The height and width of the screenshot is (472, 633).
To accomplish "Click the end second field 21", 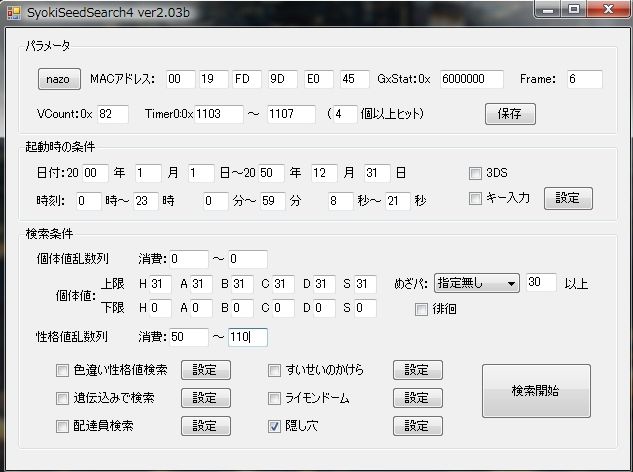I will pos(398,201).
